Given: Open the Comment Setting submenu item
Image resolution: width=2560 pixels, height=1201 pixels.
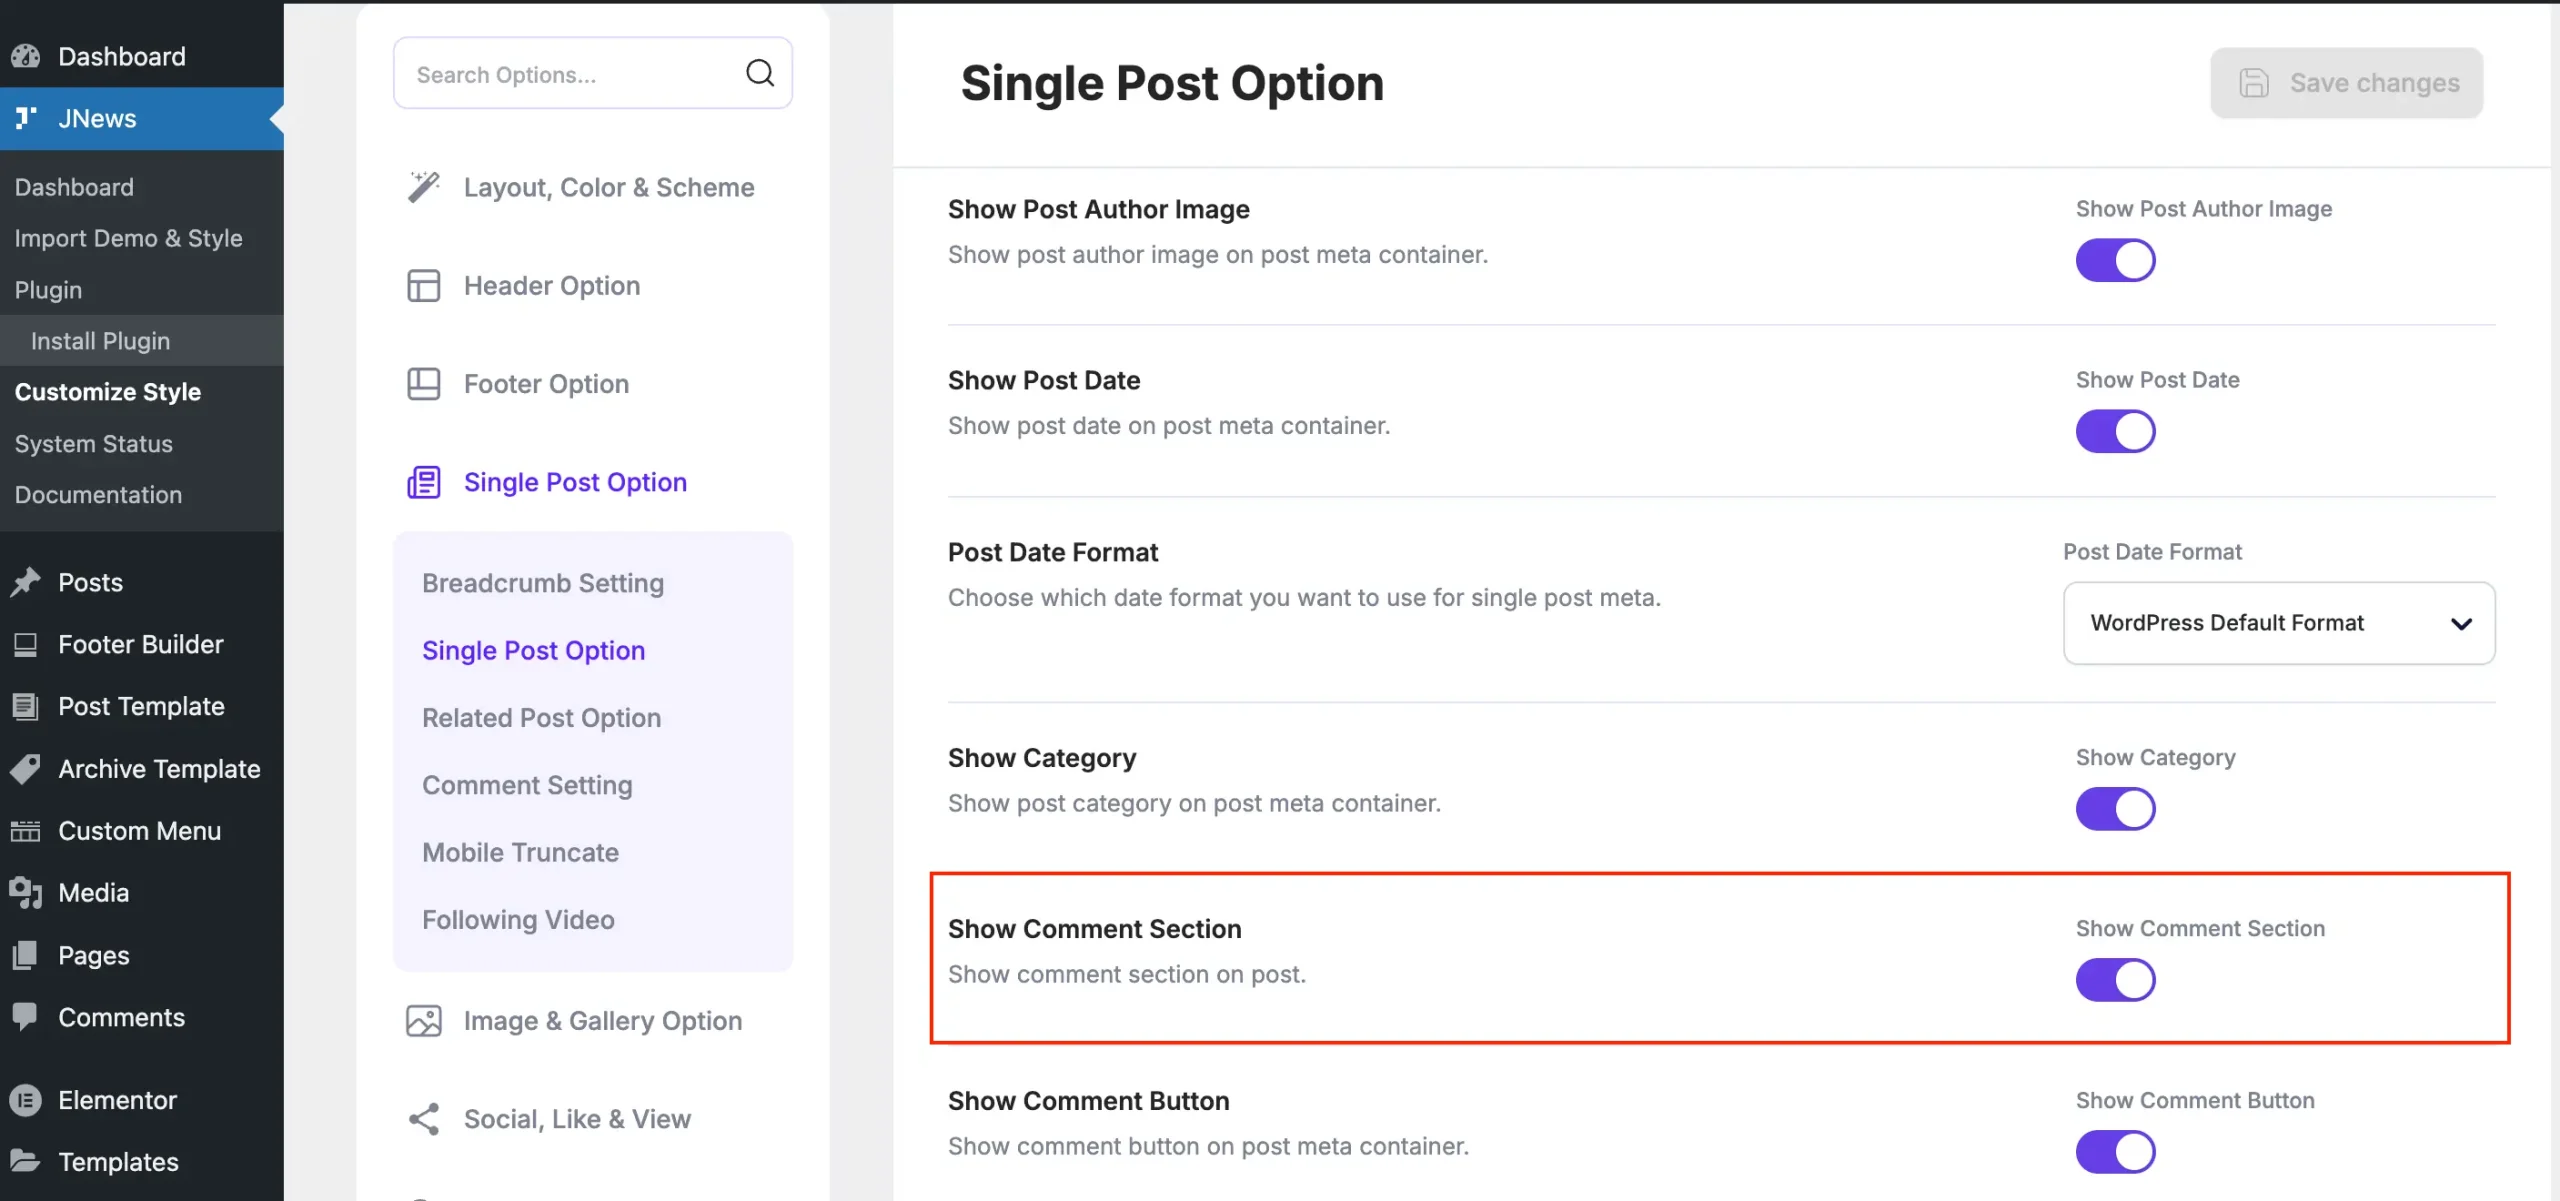Looking at the screenshot, I should pyautogui.click(x=527, y=786).
